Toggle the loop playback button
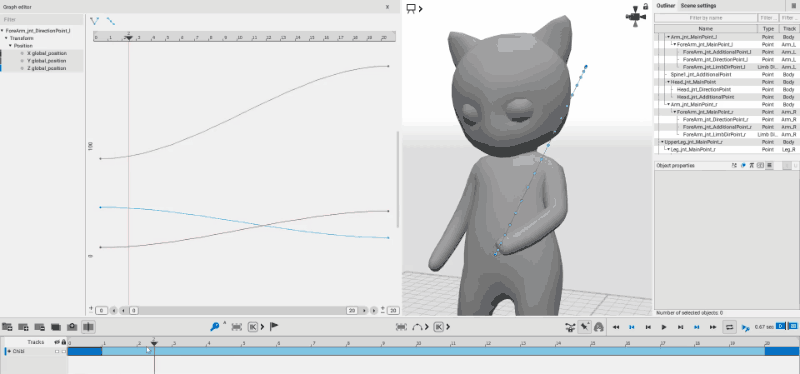The width and height of the screenshot is (800, 374). point(730,327)
